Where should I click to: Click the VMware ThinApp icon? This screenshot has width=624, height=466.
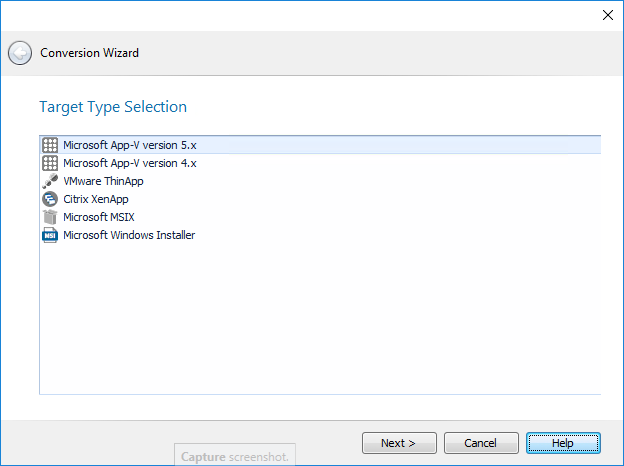point(50,181)
